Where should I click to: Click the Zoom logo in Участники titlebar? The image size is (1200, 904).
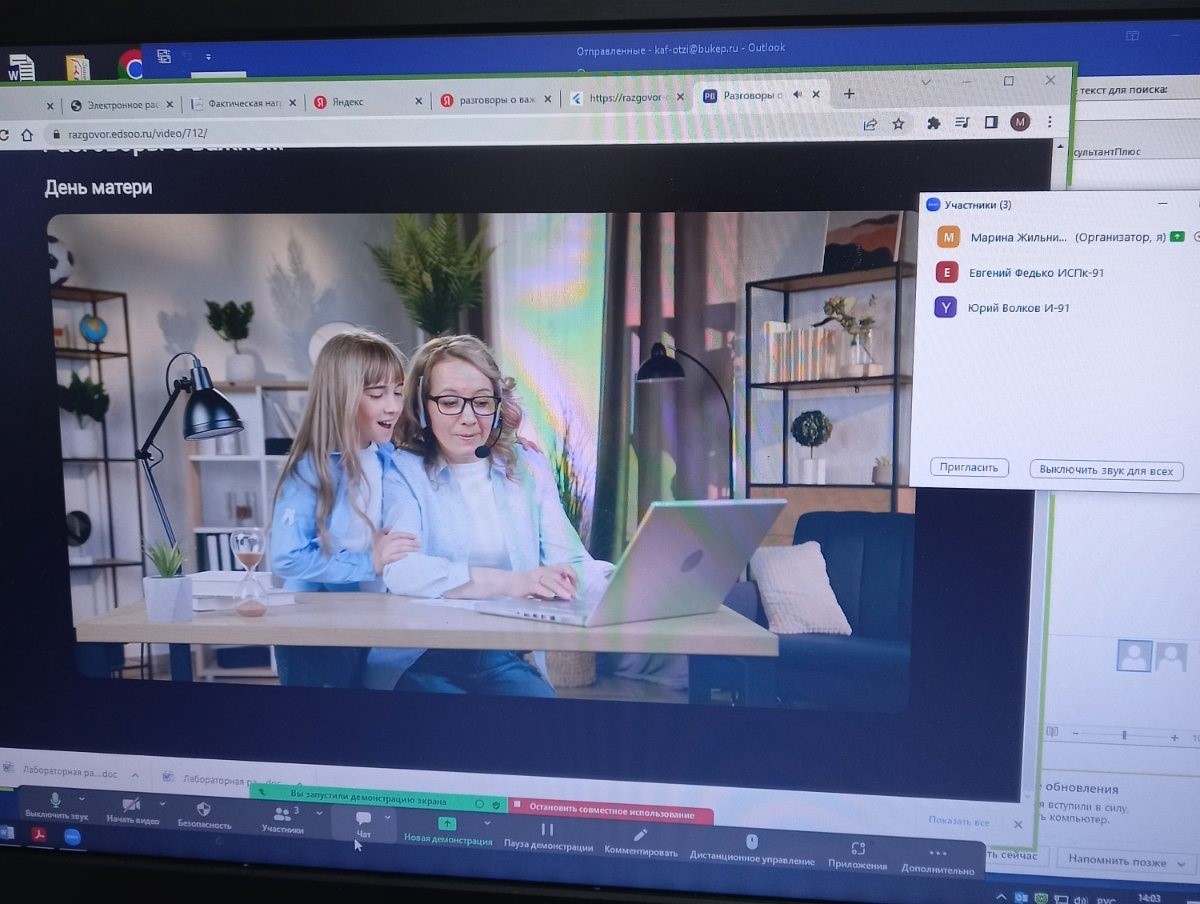(933, 204)
